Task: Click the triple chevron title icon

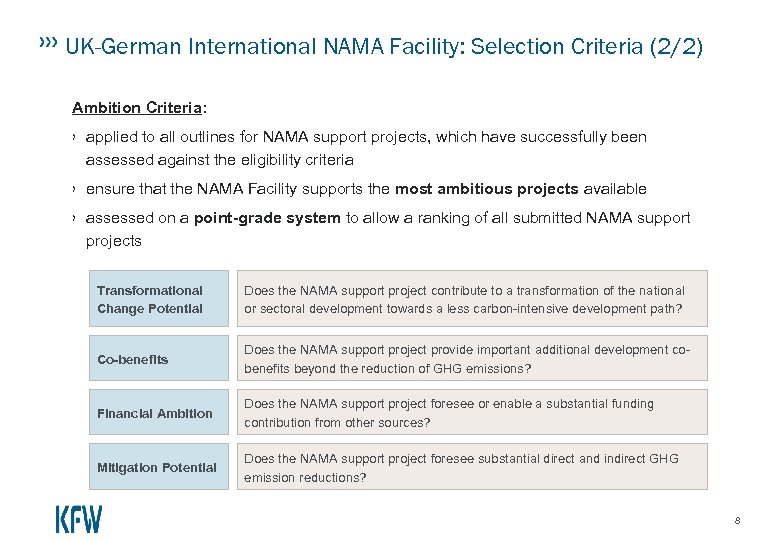Action: (47, 43)
